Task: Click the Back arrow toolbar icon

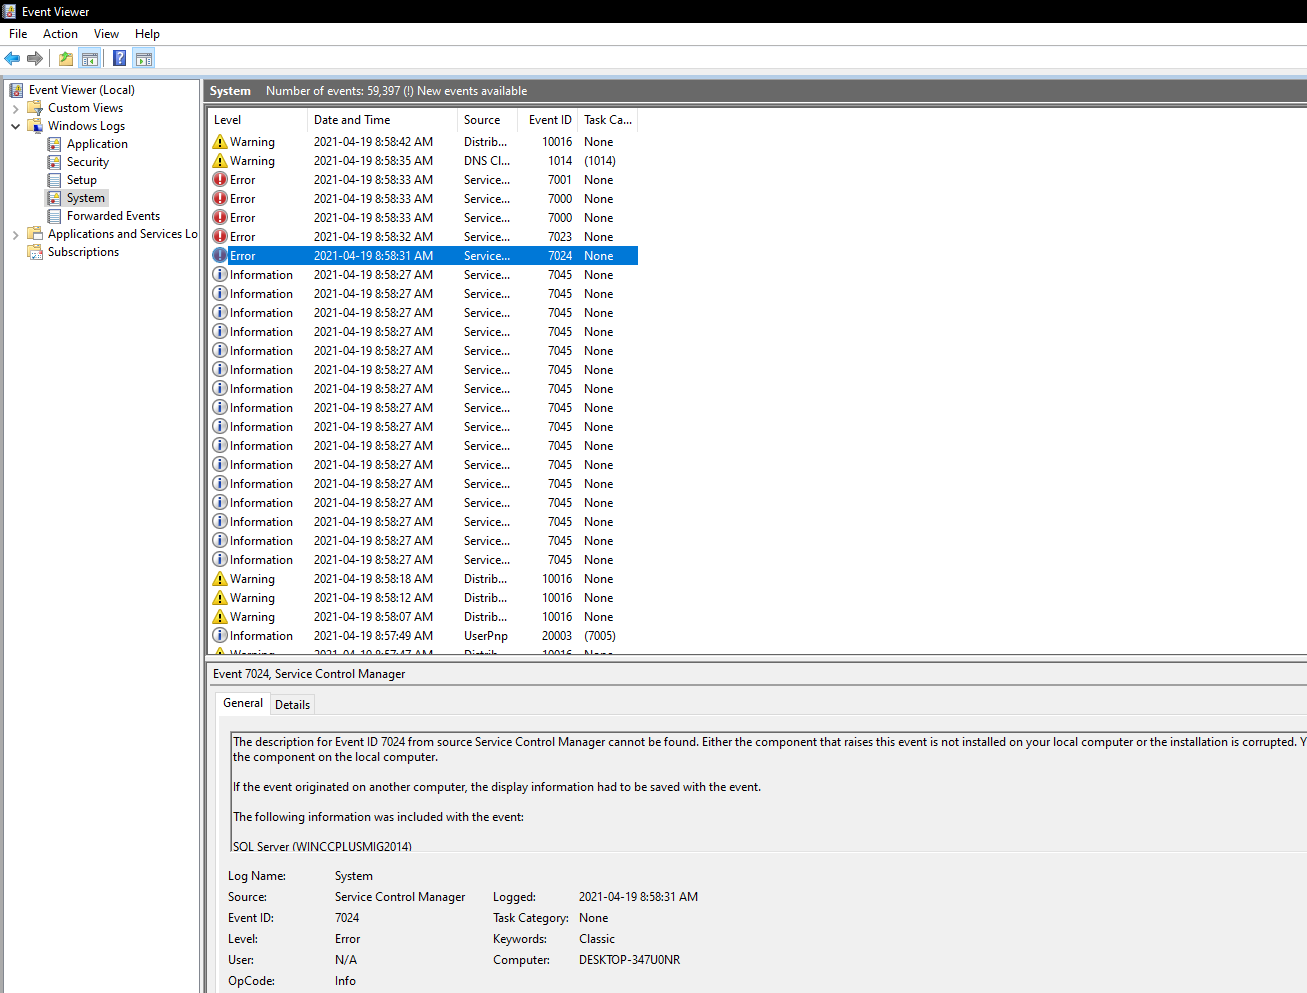Action: (x=12, y=58)
